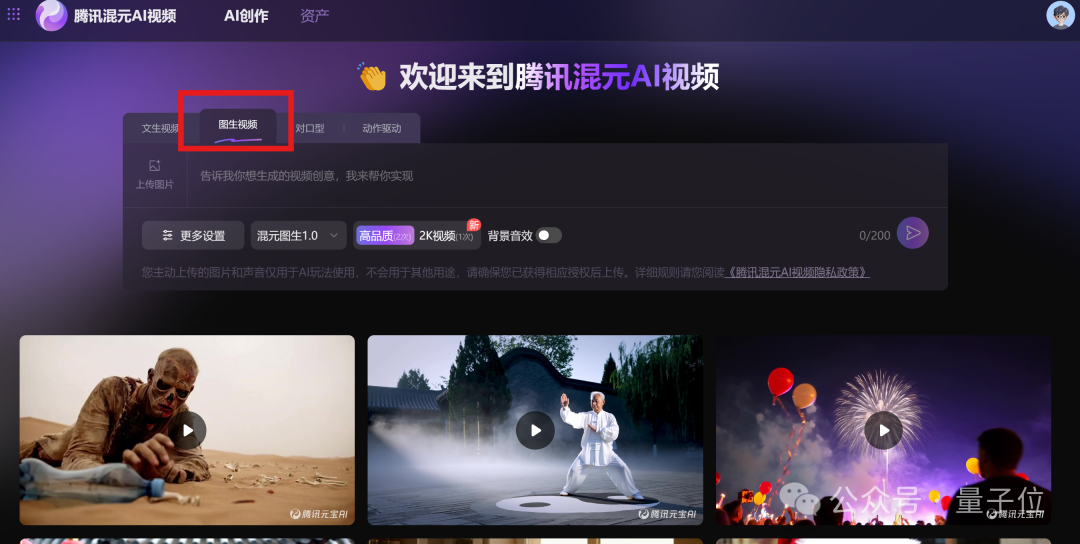
Task: Switch to the 文生视频 tab
Action: (x=160, y=128)
